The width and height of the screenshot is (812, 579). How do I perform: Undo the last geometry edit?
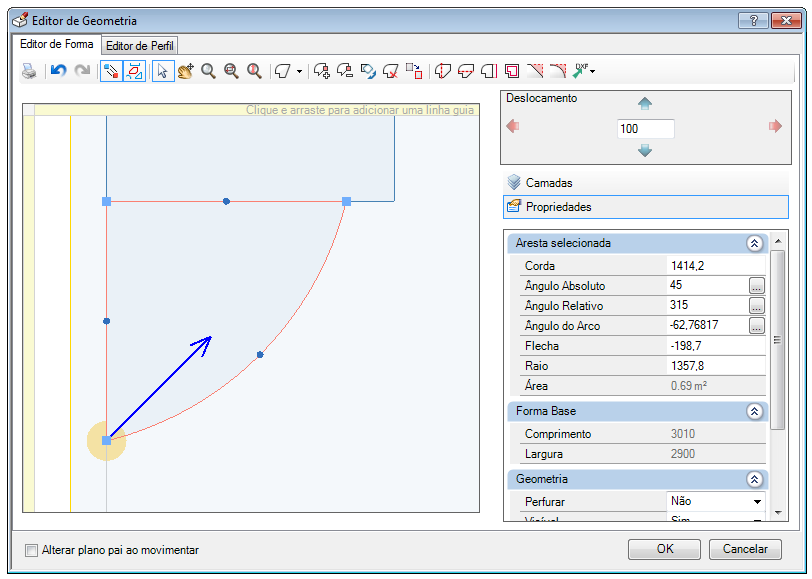point(59,71)
